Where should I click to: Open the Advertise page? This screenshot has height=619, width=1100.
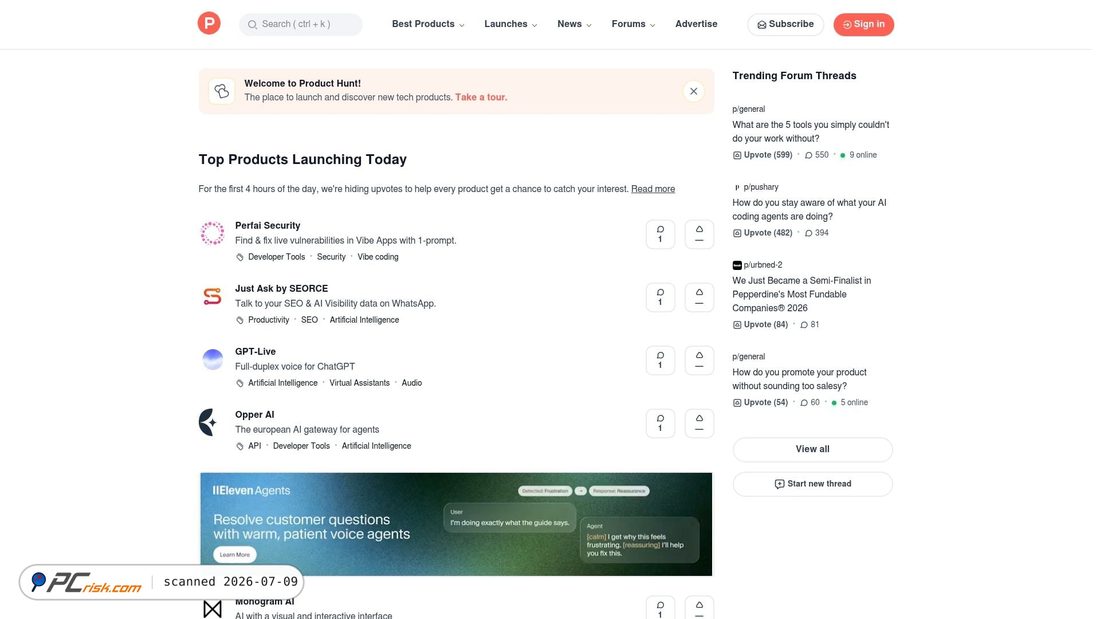[696, 24]
